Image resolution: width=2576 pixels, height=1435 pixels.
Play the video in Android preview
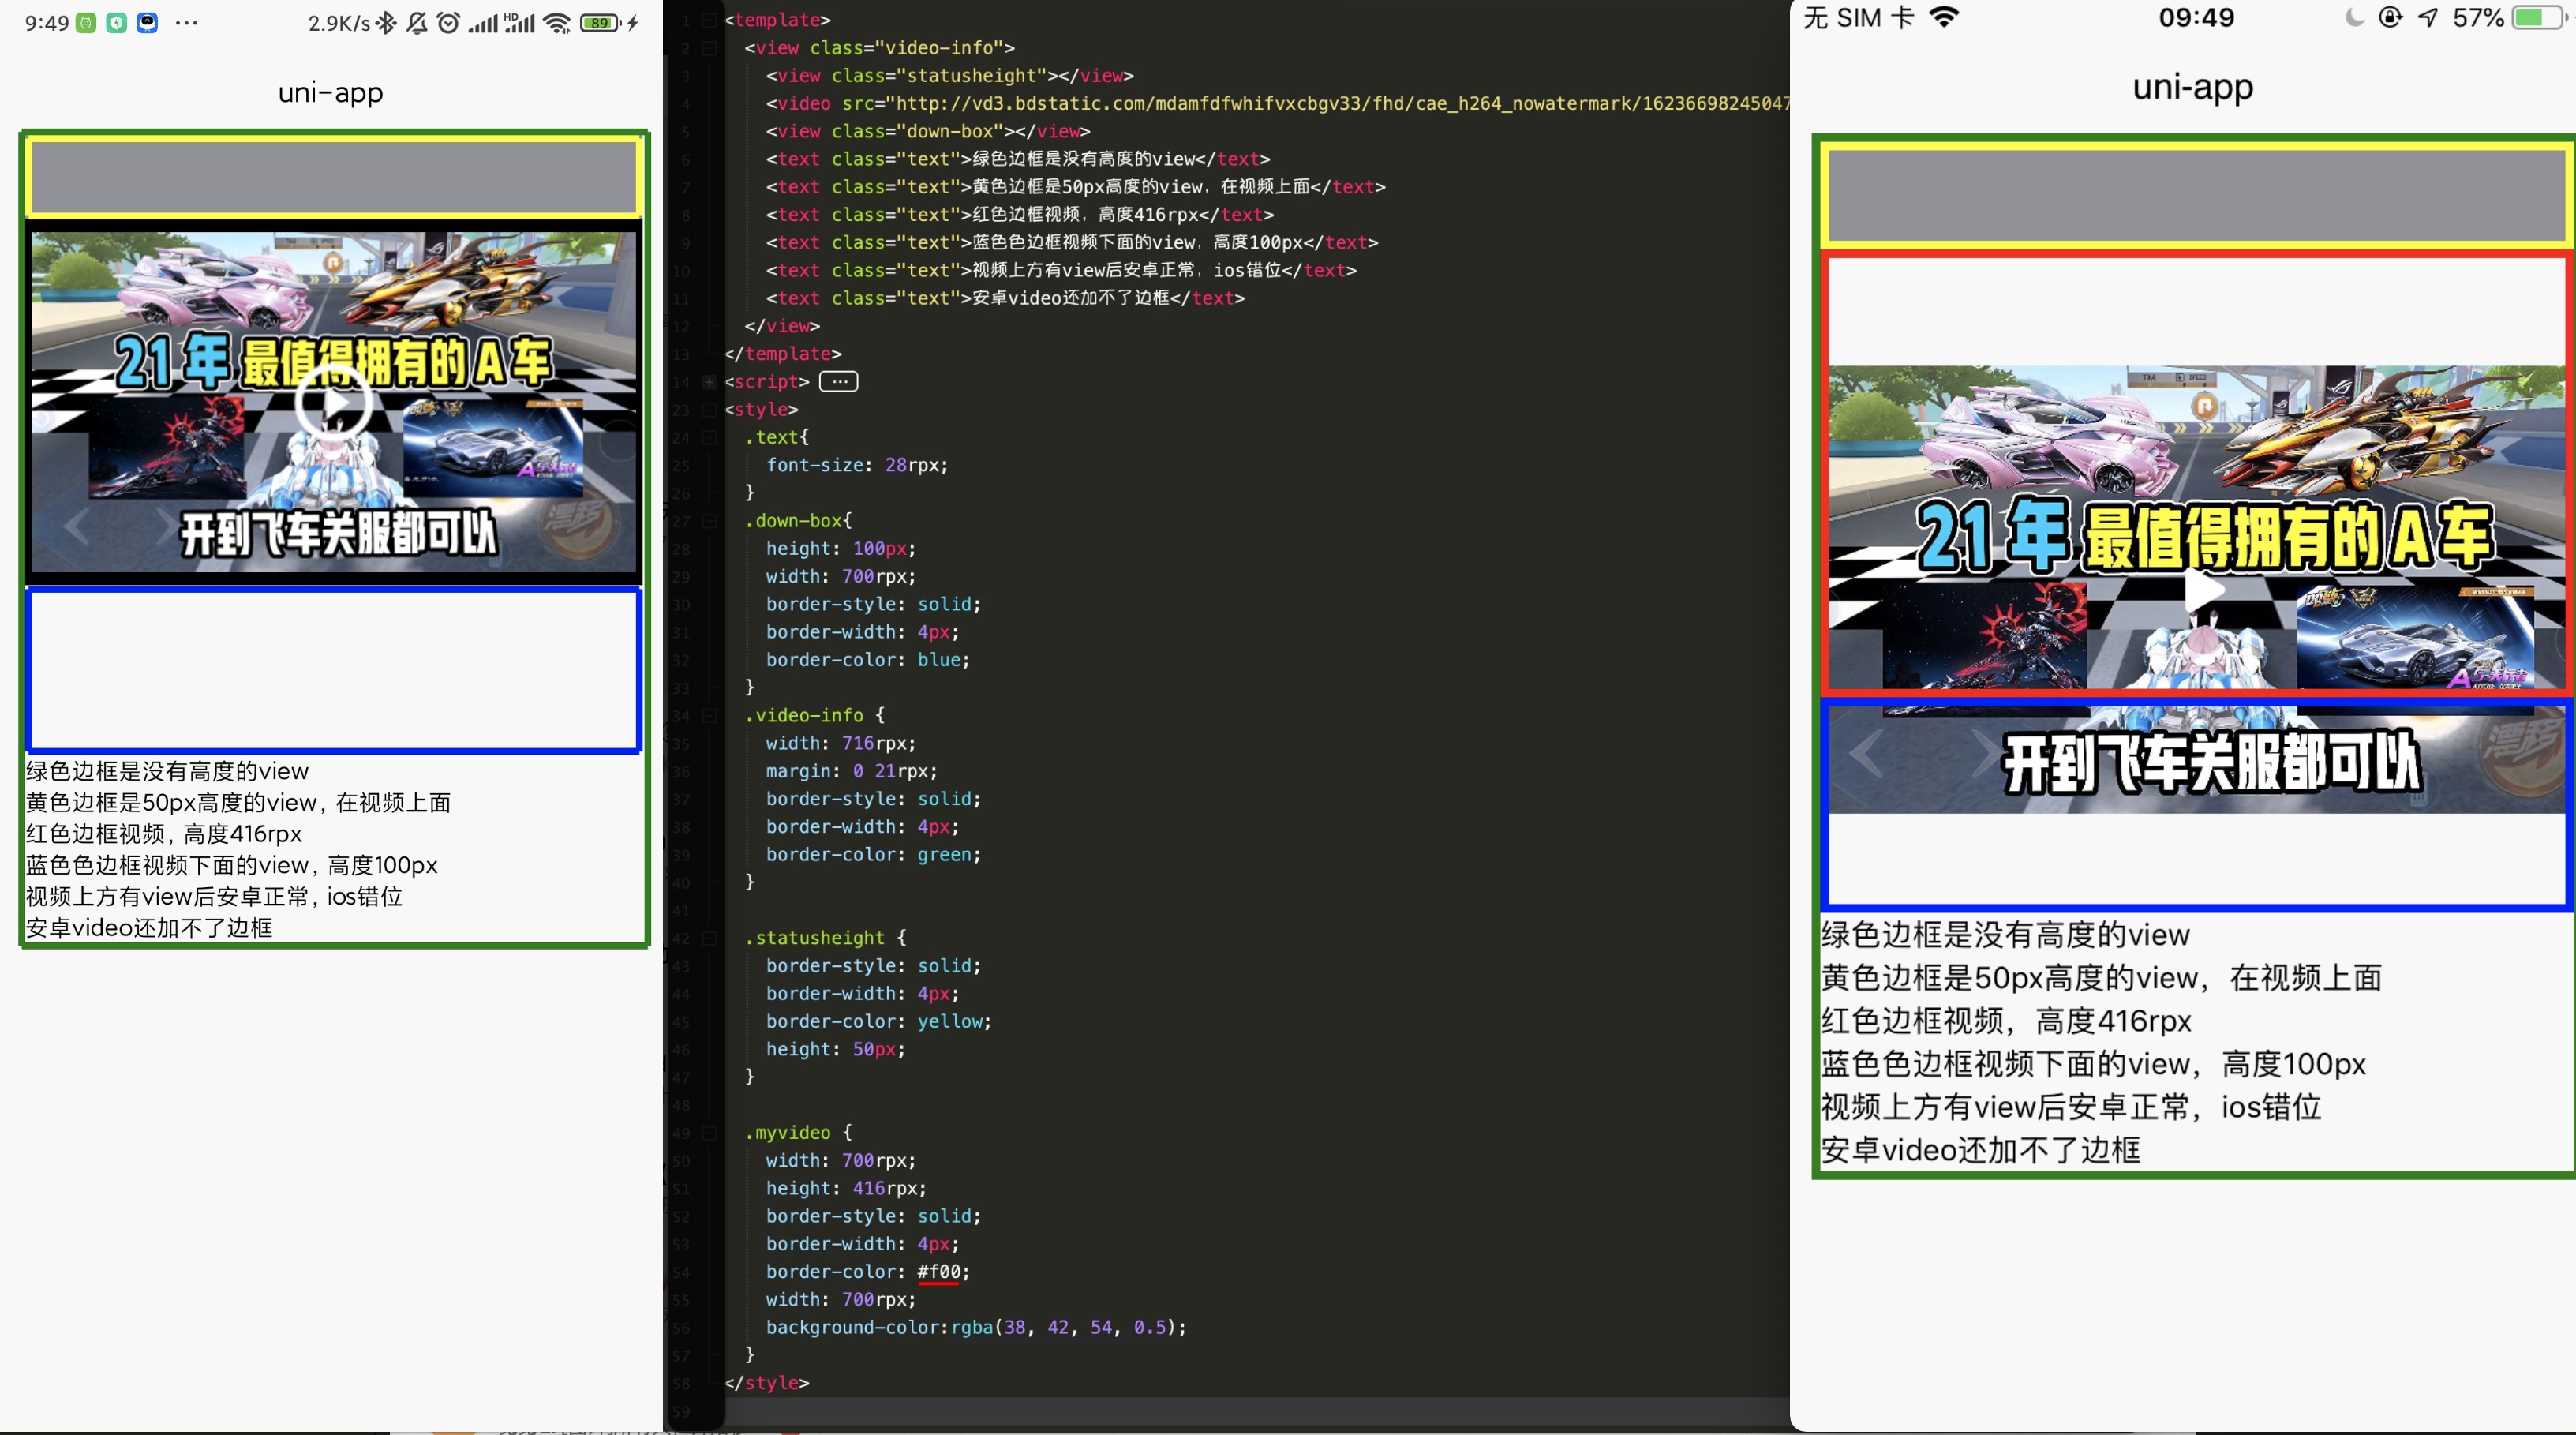click(333, 402)
